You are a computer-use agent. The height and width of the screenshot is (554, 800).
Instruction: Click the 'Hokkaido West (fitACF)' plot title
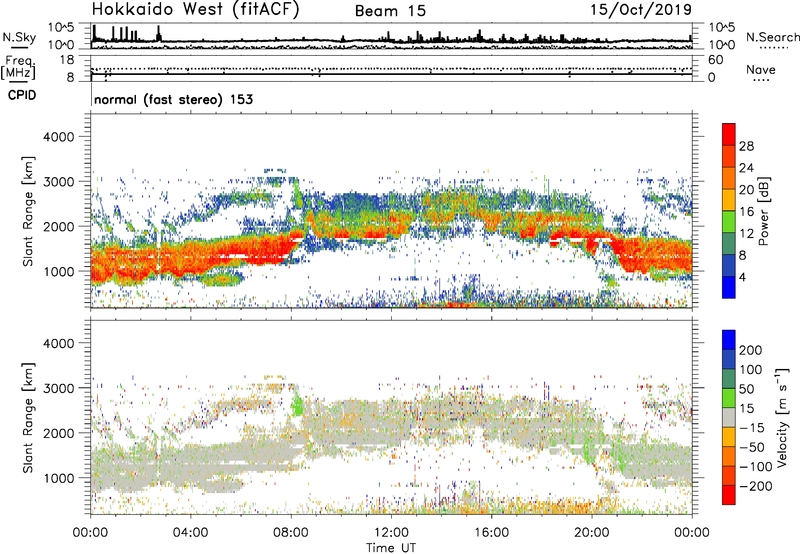pyautogui.click(x=195, y=9)
